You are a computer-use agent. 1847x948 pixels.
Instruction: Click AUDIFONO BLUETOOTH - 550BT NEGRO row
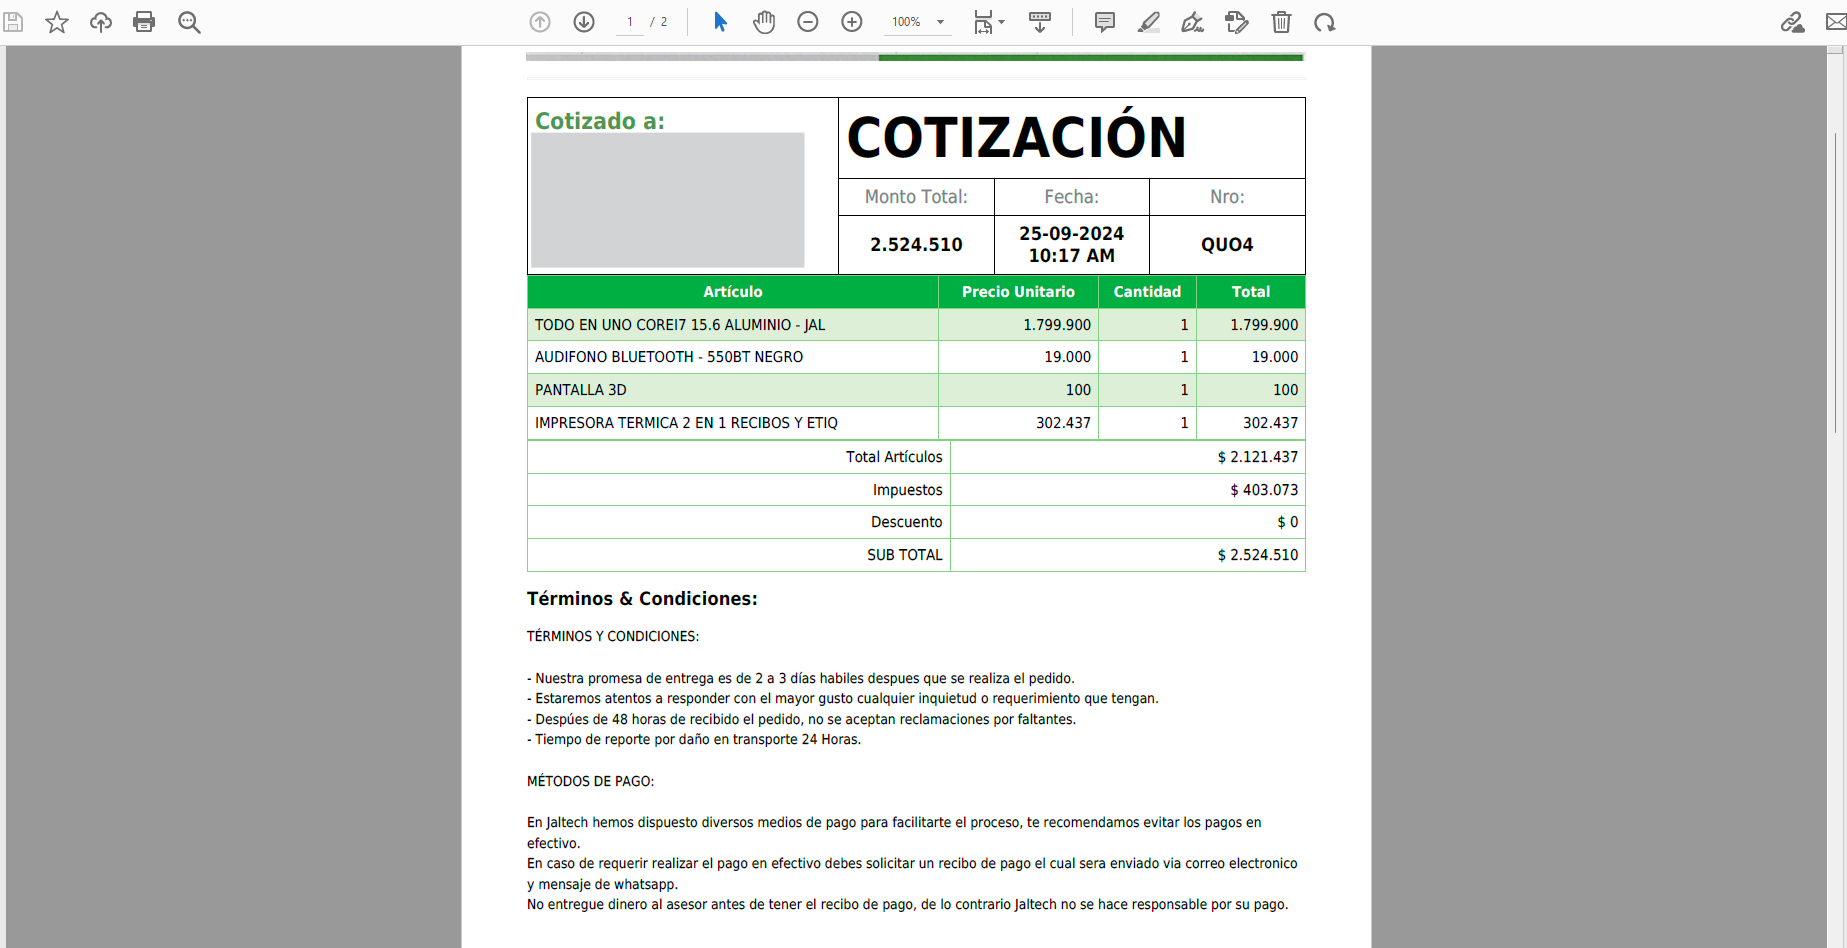(x=916, y=357)
